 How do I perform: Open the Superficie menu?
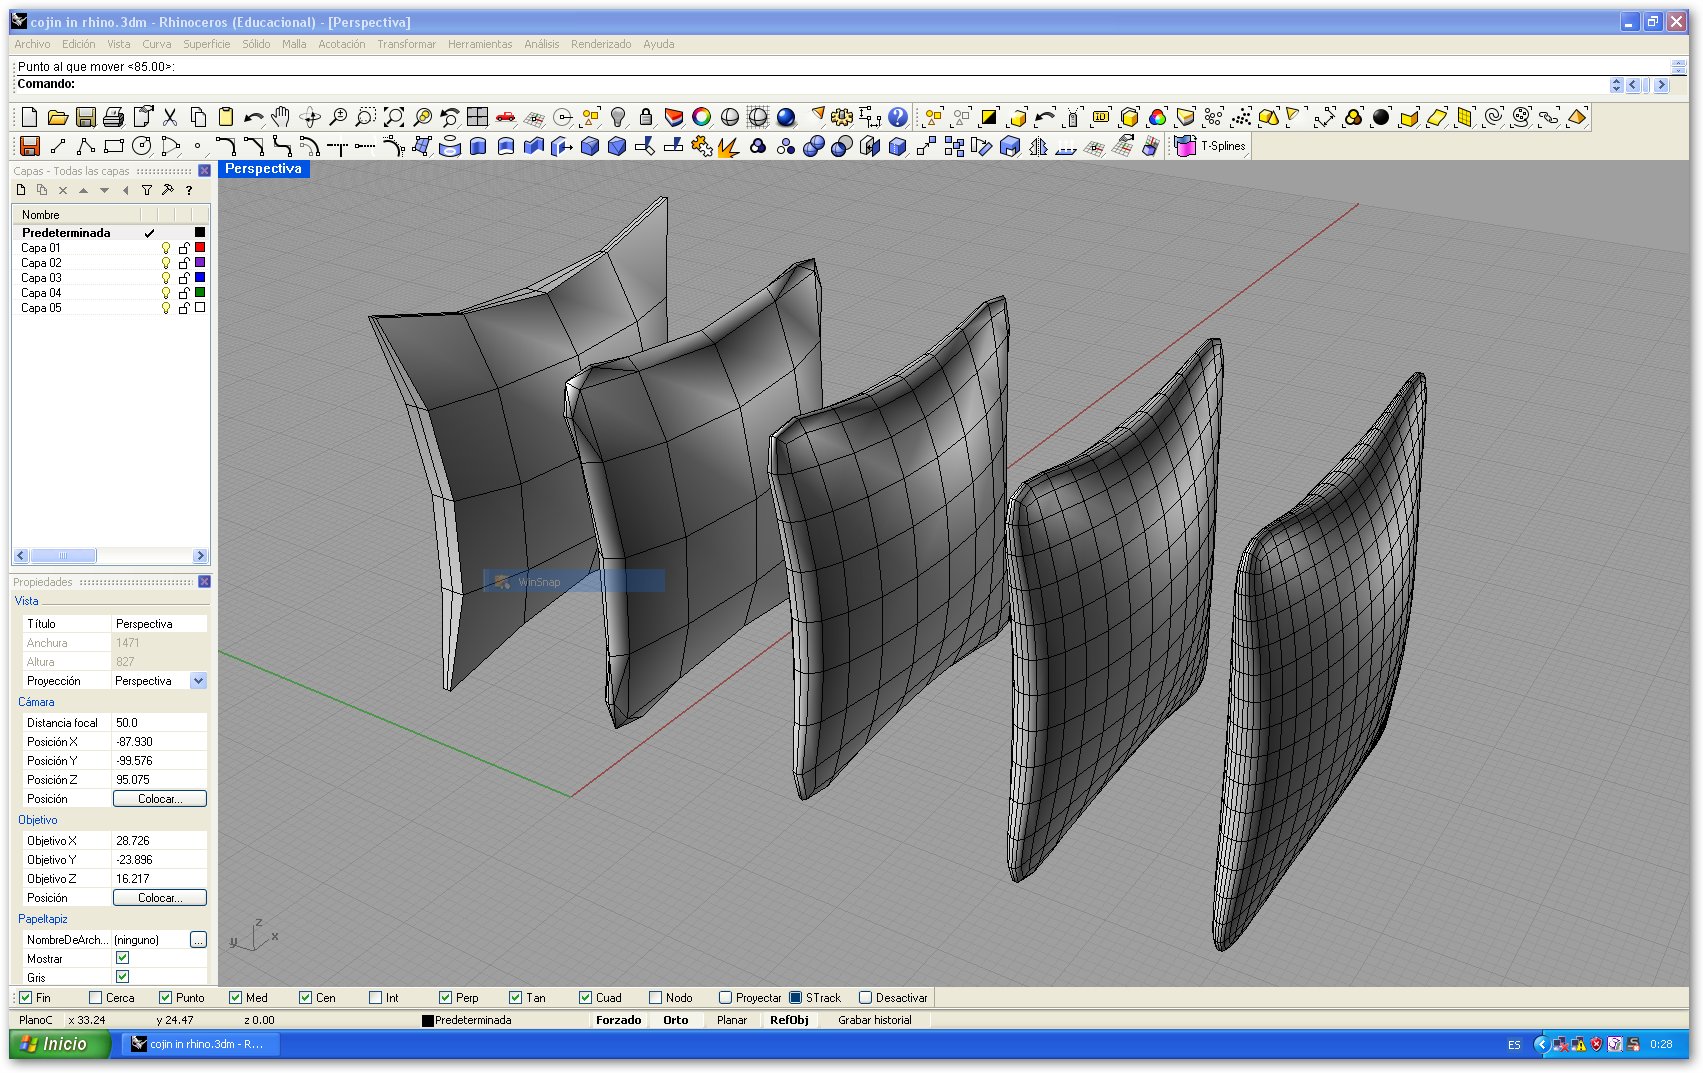tap(207, 44)
